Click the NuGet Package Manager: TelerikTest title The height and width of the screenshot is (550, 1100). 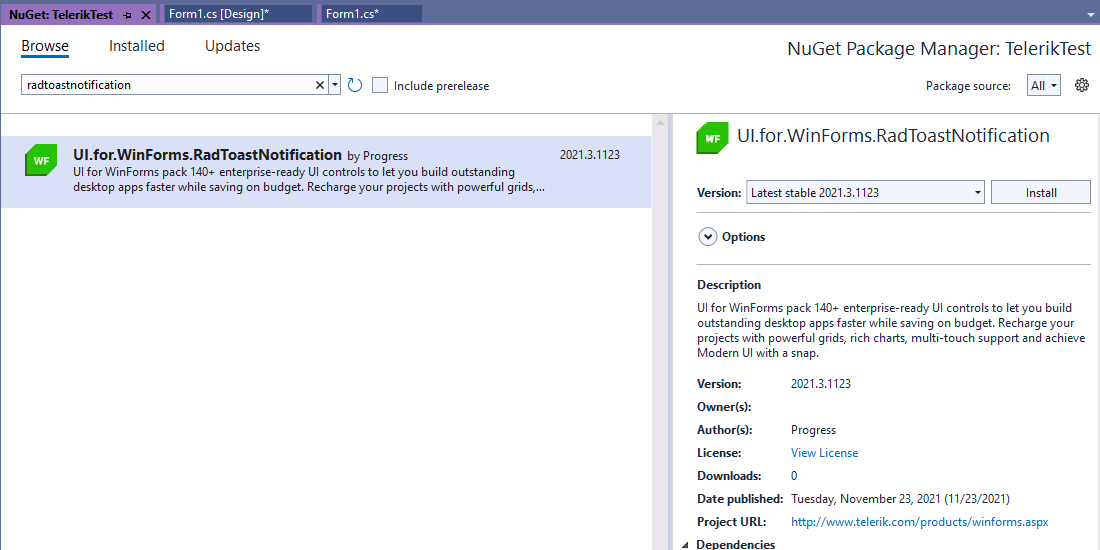tap(939, 48)
